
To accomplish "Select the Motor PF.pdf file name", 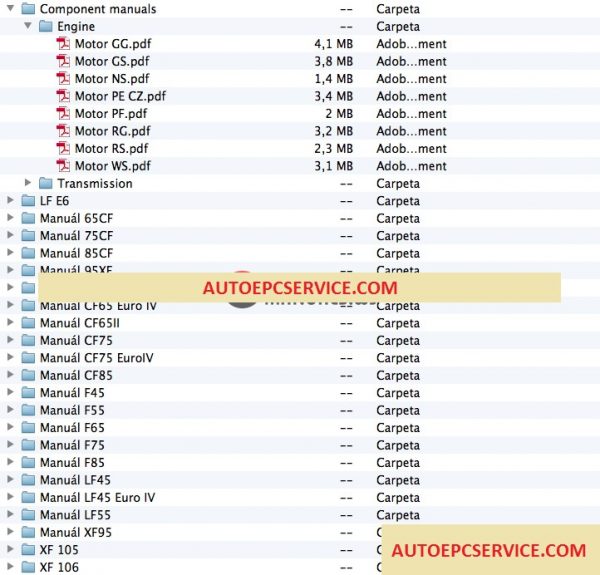I will [111, 114].
